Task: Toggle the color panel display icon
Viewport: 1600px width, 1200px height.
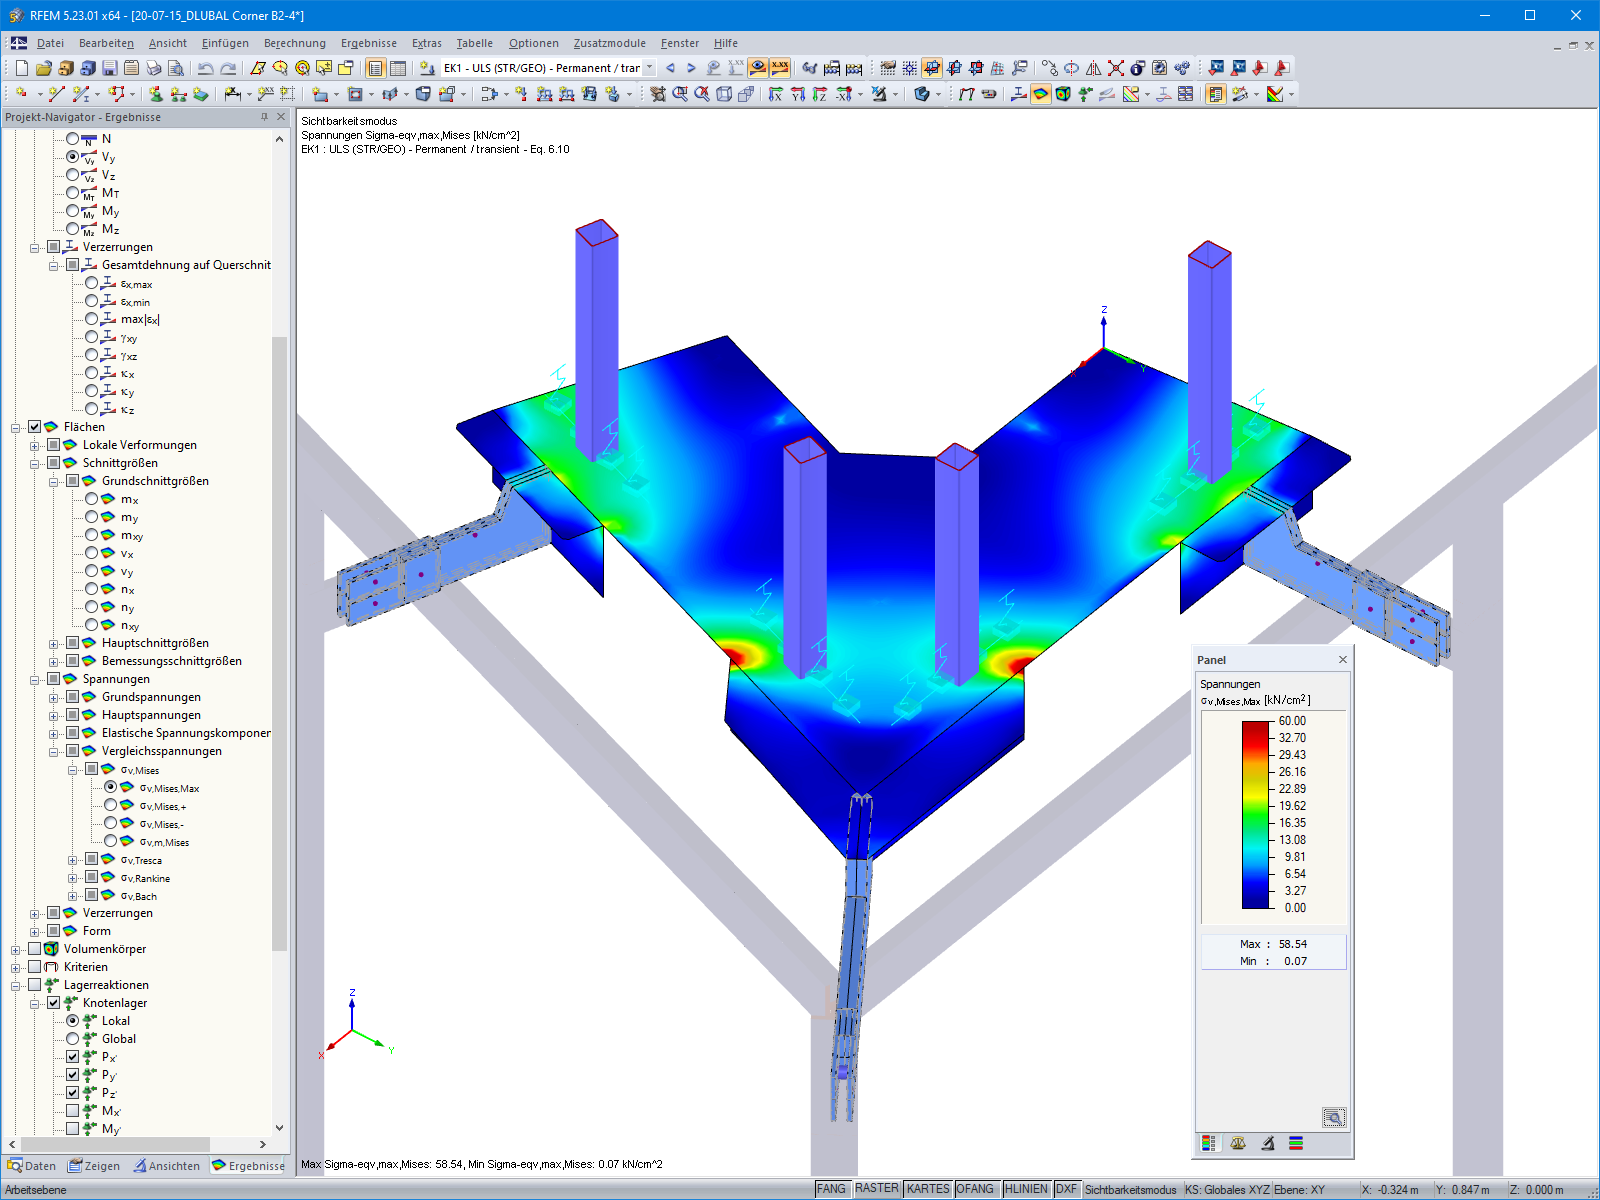Action: [1215, 94]
